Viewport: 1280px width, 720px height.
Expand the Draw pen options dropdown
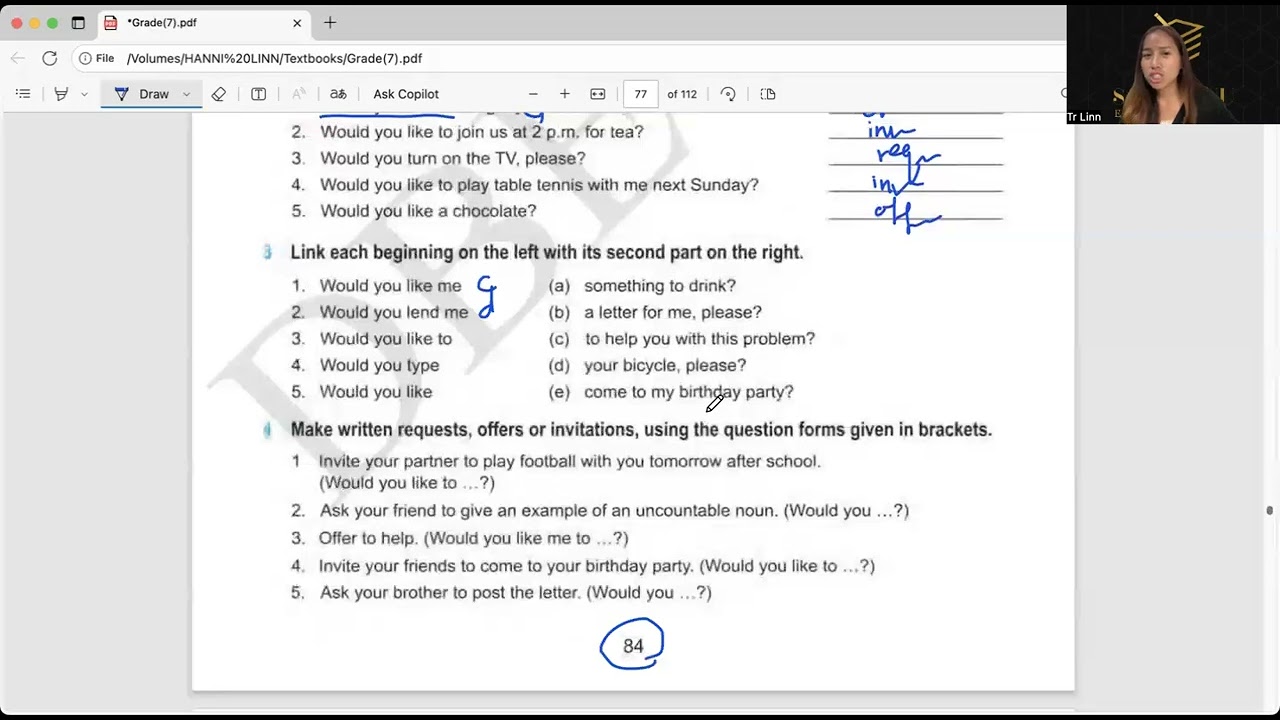[x=186, y=94]
